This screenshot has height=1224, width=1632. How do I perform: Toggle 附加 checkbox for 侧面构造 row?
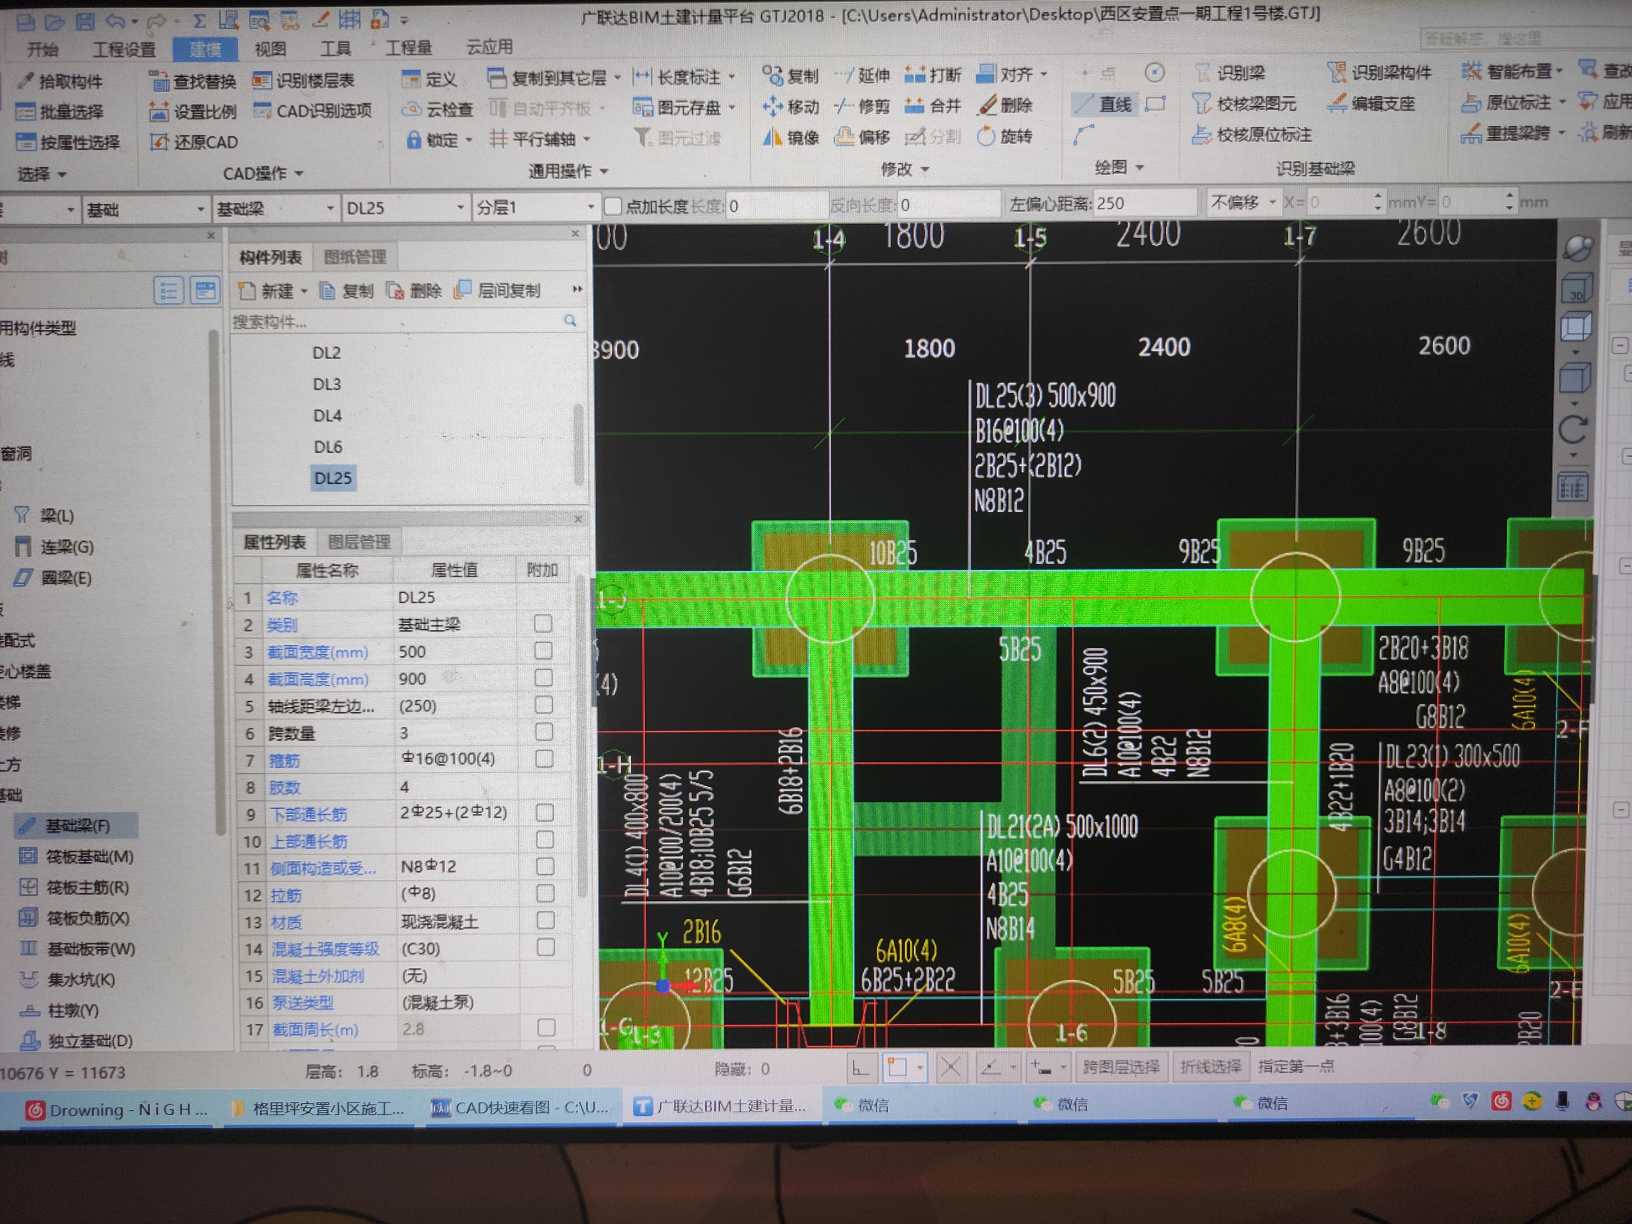(545, 866)
